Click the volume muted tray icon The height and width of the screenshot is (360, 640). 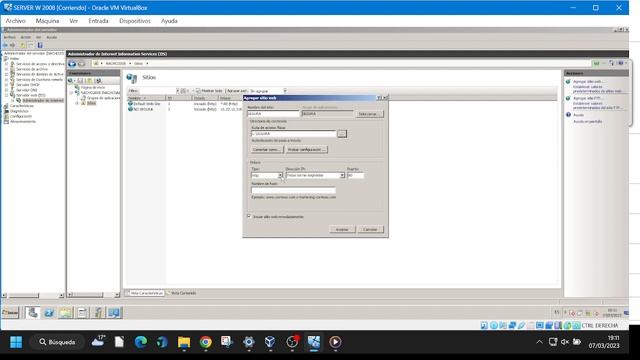565,342
